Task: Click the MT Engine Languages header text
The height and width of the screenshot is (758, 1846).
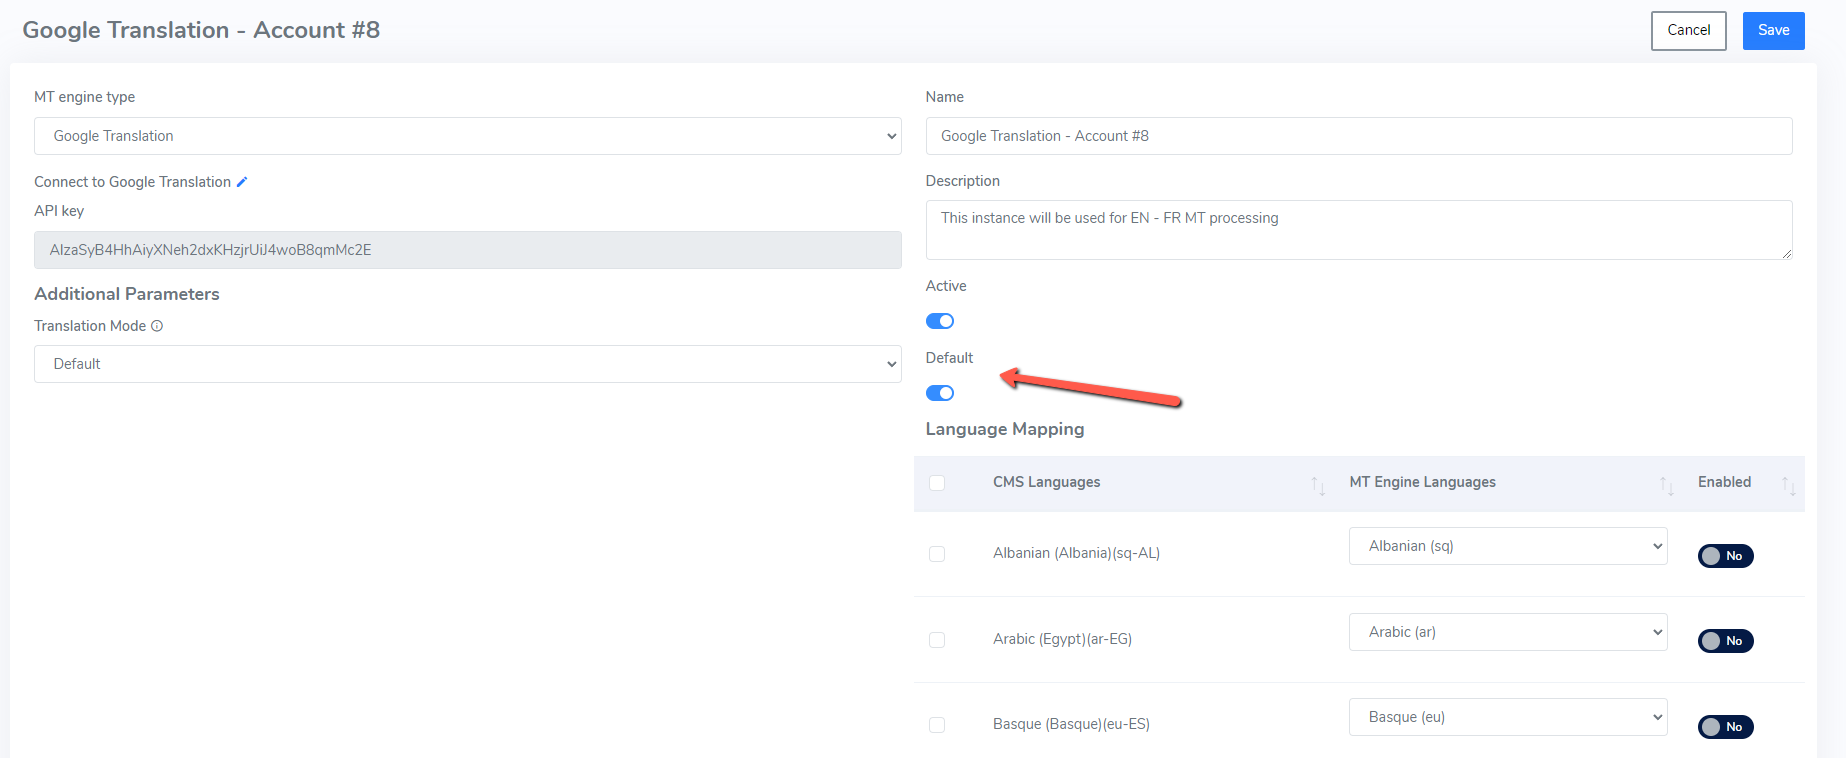Action: pos(1422,482)
